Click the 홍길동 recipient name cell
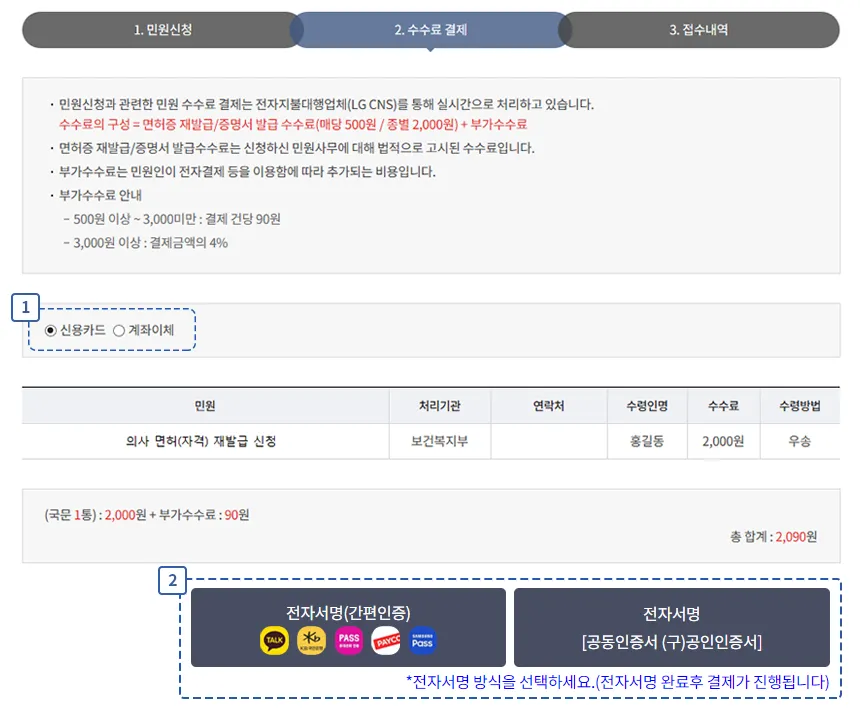860x719 pixels. pyautogui.click(x=647, y=441)
